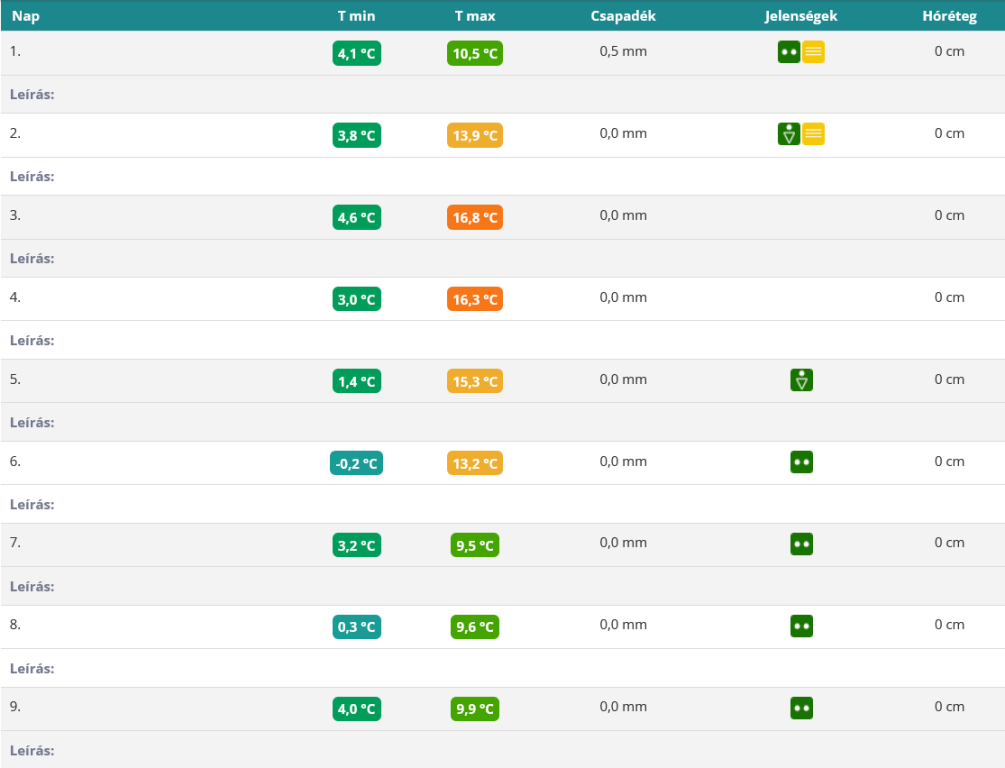Click the orange 16,8 °C max temperature badge
This screenshot has height=768, width=1005.
click(x=475, y=217)
